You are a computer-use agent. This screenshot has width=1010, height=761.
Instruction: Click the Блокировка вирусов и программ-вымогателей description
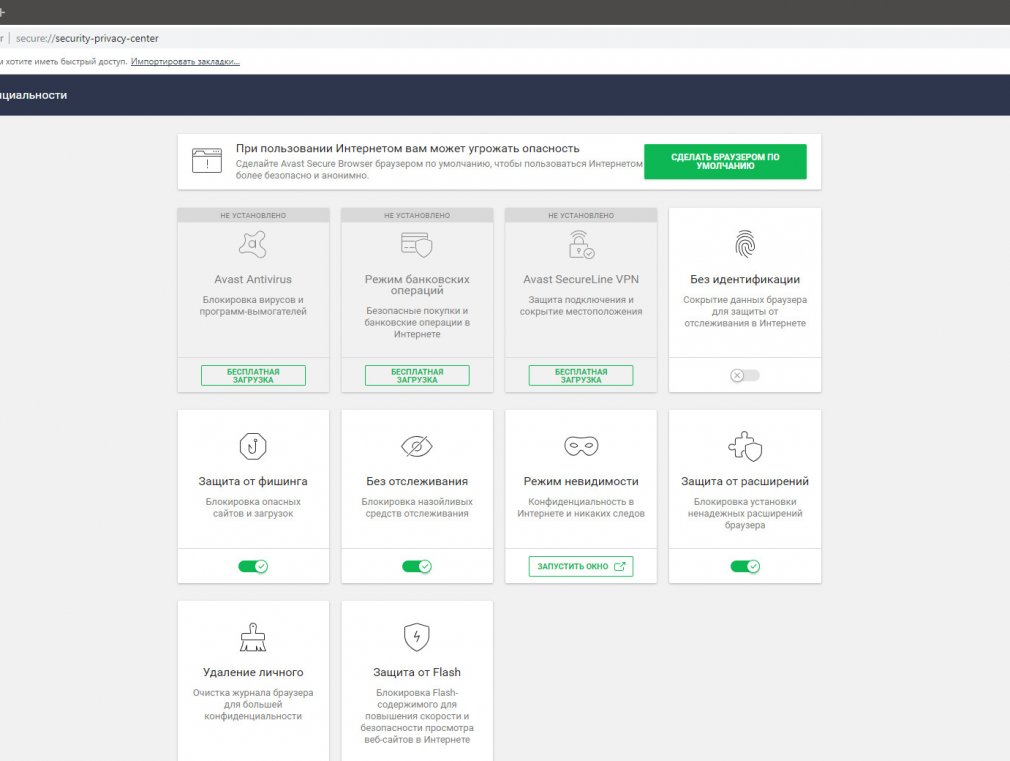252,305
